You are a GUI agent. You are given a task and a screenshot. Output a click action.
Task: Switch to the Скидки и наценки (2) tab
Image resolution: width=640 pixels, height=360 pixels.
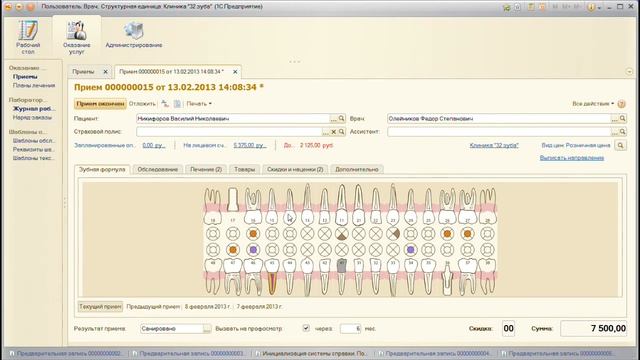tap(295, 169)
